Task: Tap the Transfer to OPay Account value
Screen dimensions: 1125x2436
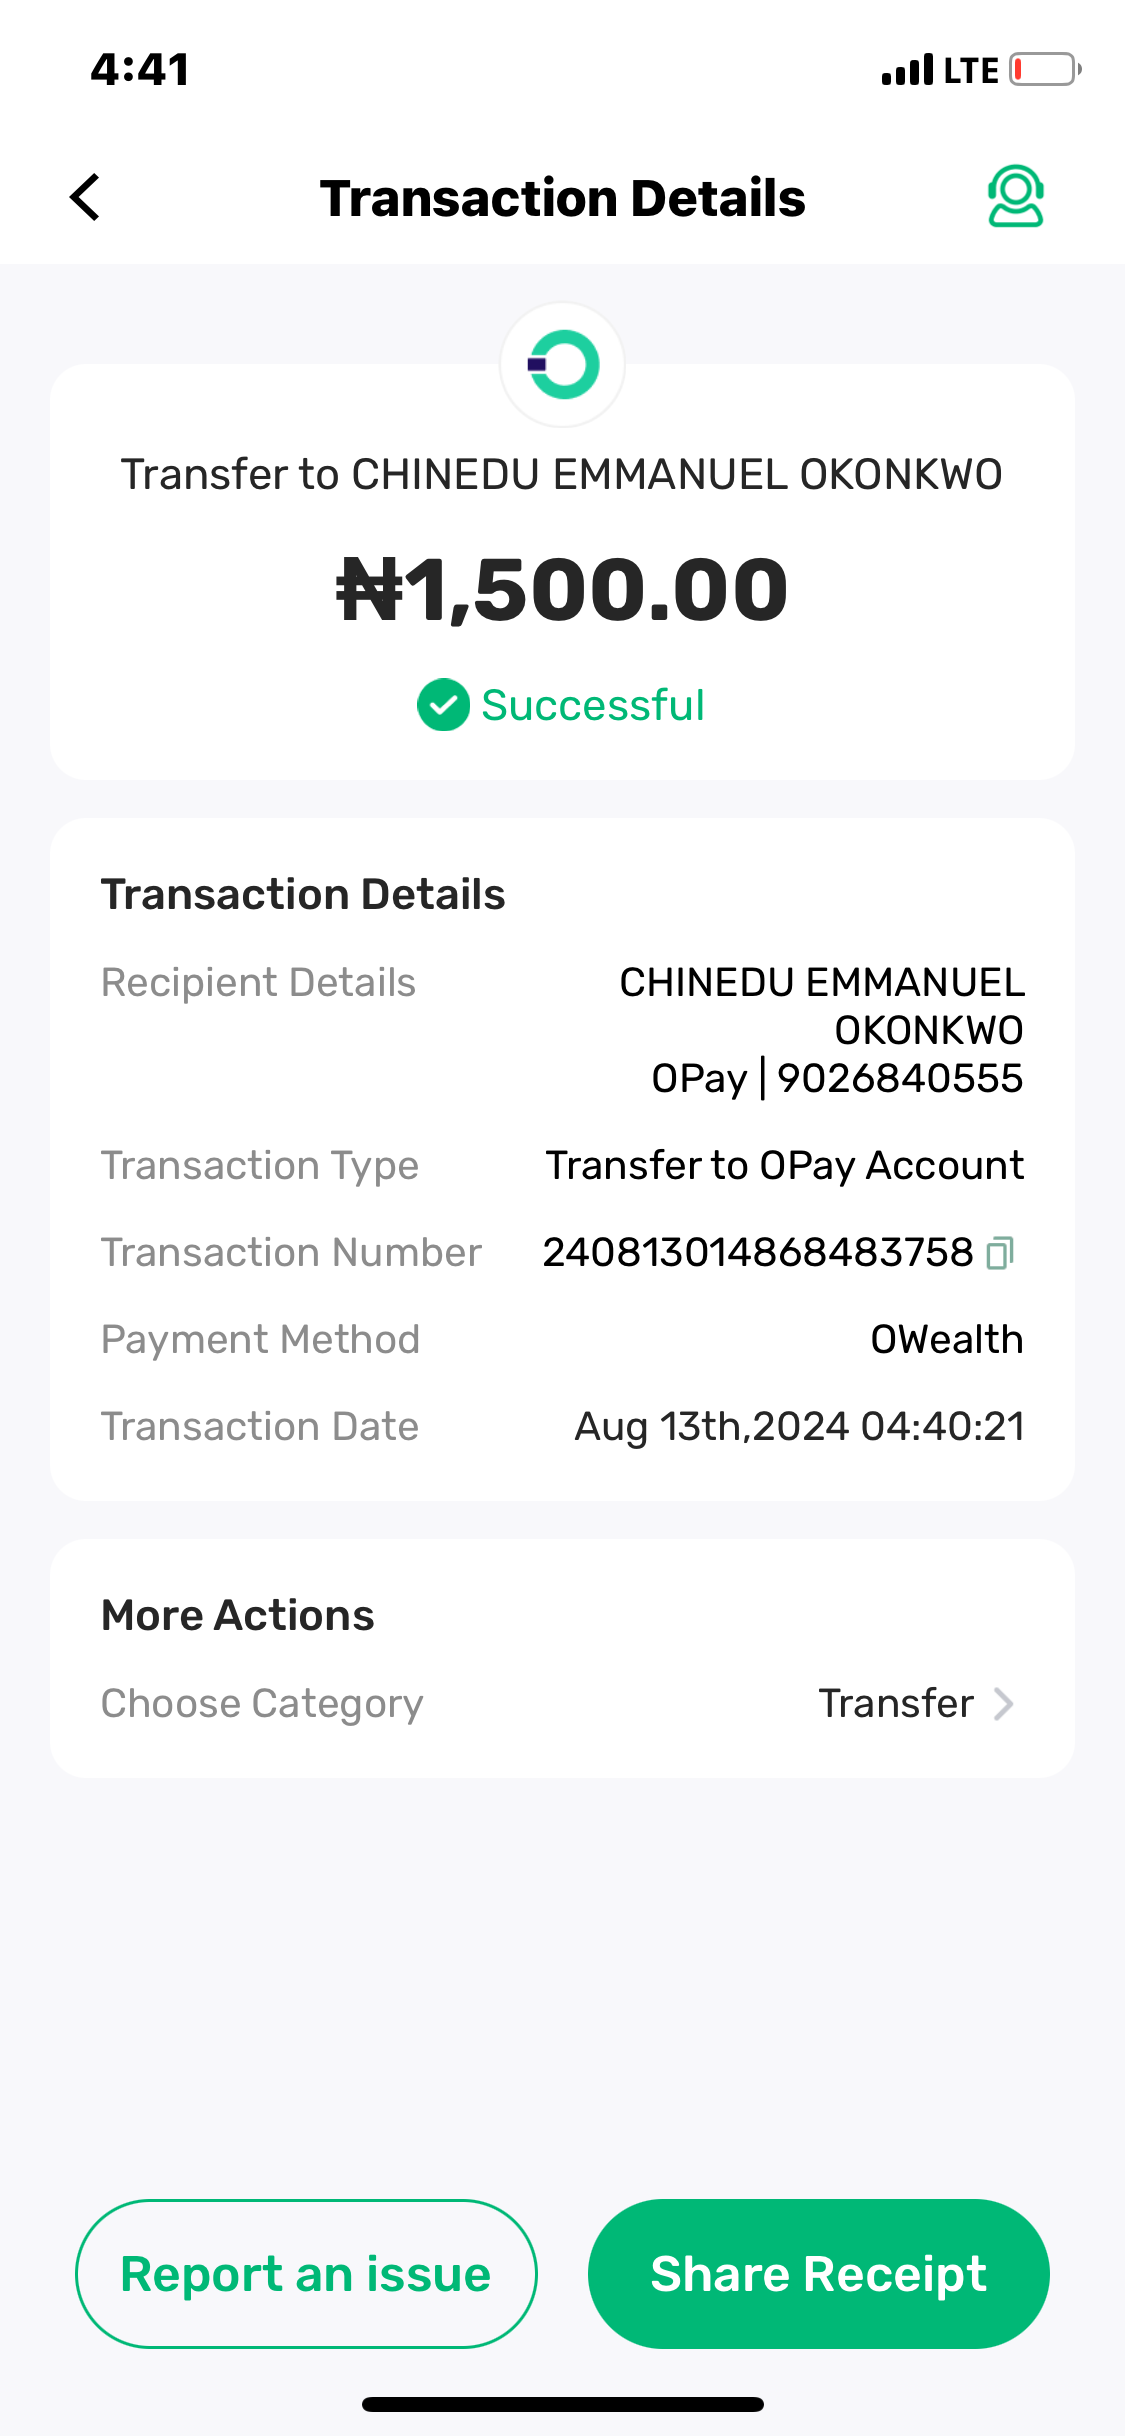Action: tap(784, 1166)
